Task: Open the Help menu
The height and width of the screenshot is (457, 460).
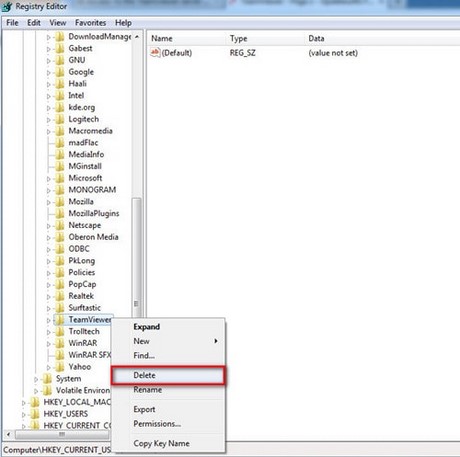Action: (123, 23)
